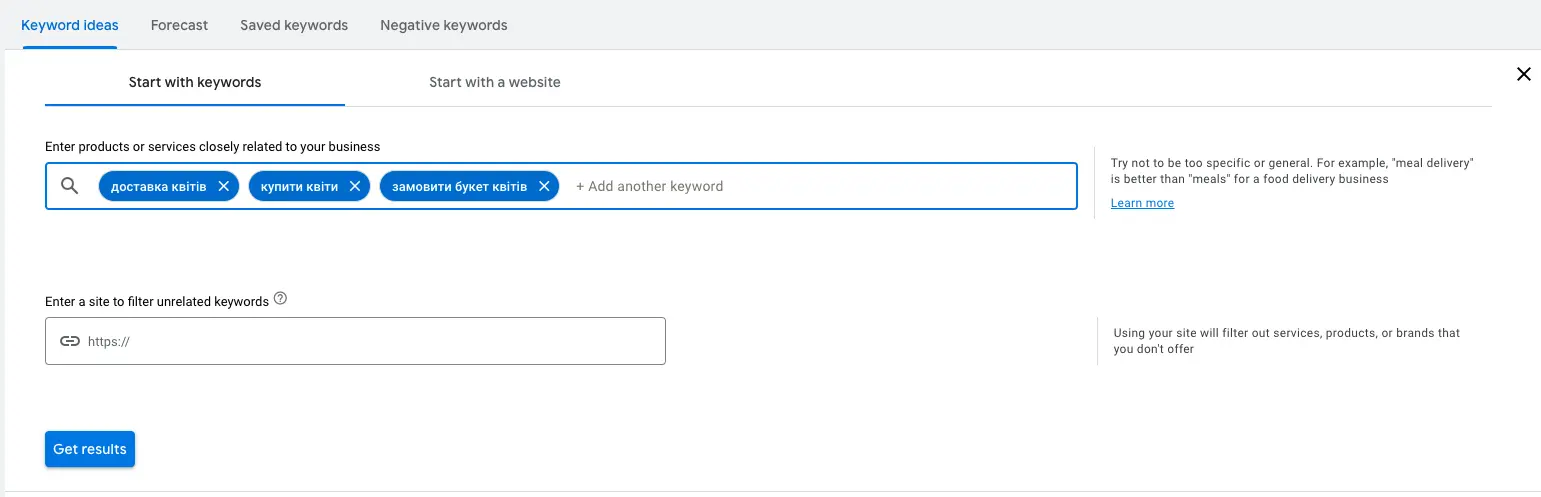Select the "купити квіти" keyword chip text
This screenshot has width=1541, height=497.
click(299, 187)
